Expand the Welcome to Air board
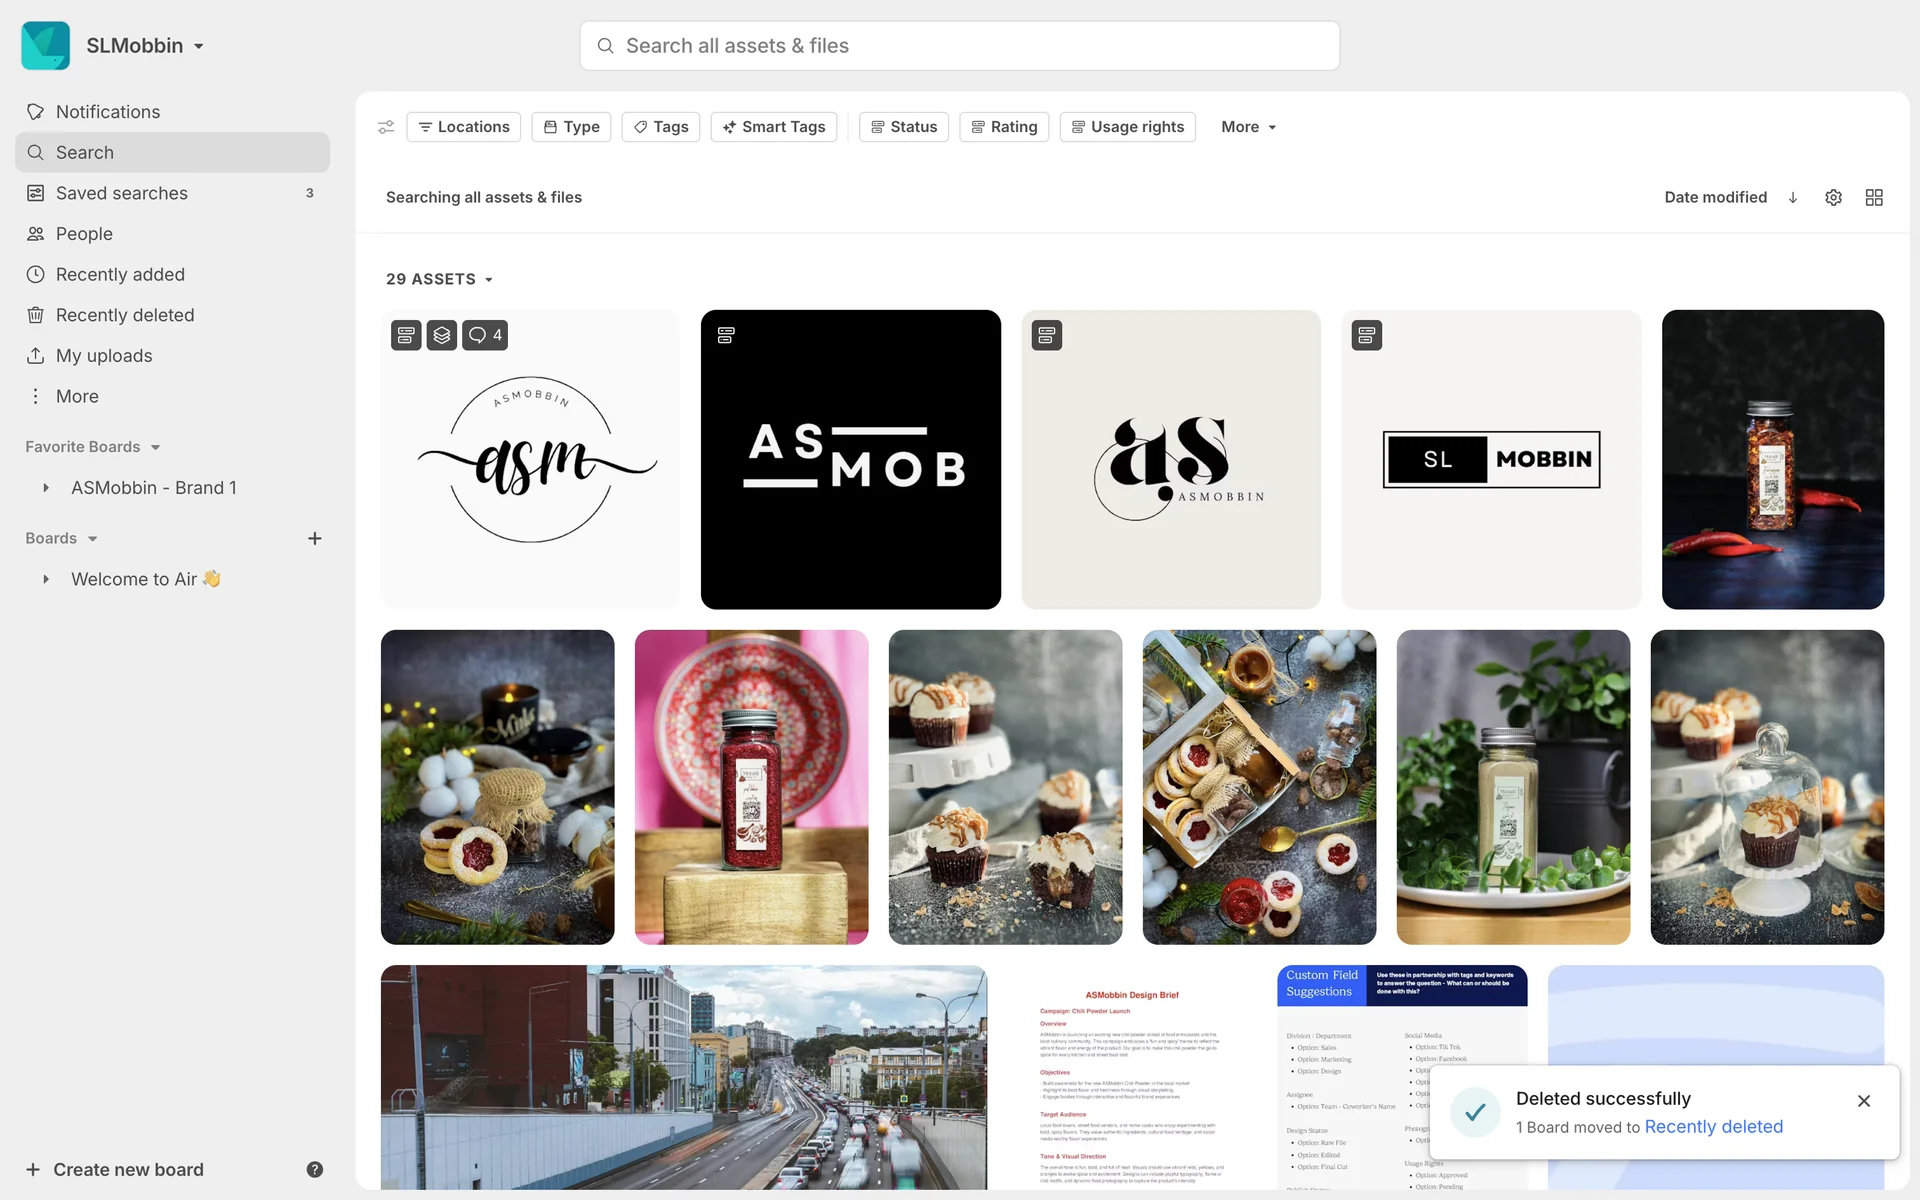Viewport: 1920px width, 1200px height. (46, 580)
